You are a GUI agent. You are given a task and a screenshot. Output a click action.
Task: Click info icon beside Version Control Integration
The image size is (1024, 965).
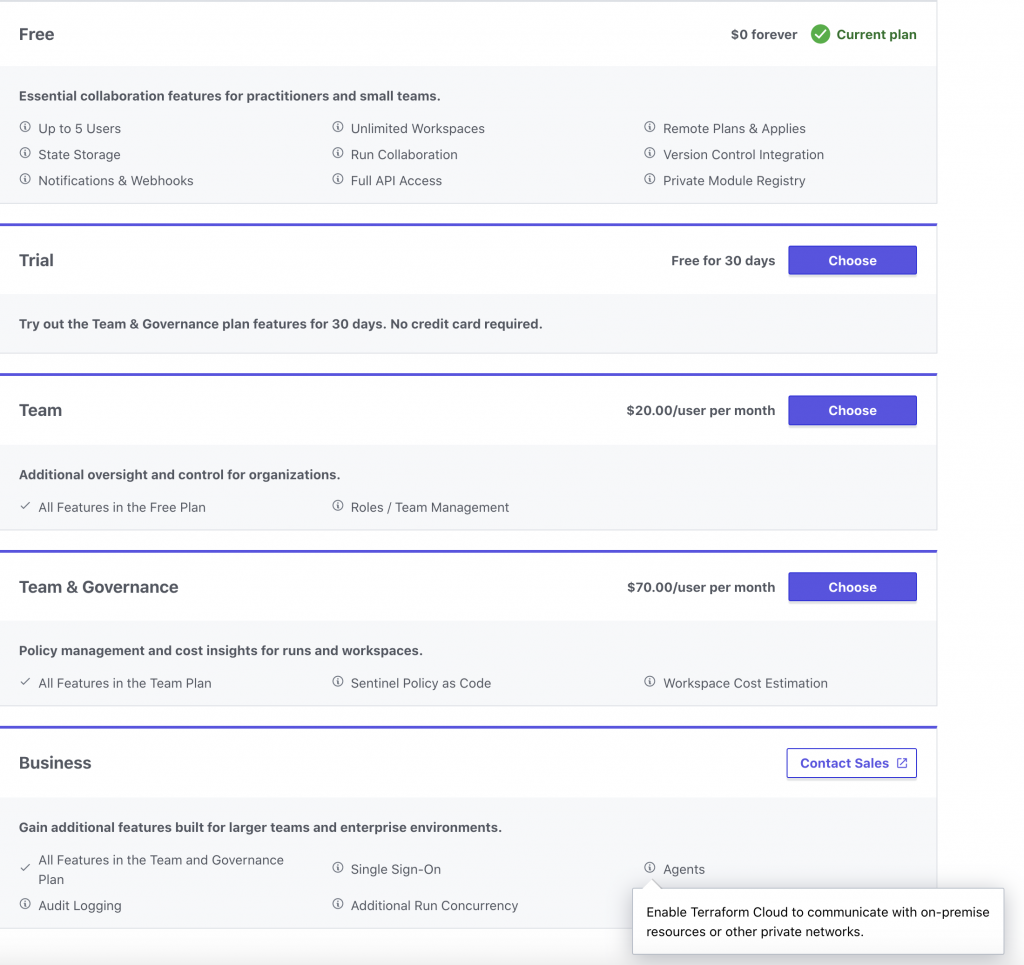(x=650, y=154)
